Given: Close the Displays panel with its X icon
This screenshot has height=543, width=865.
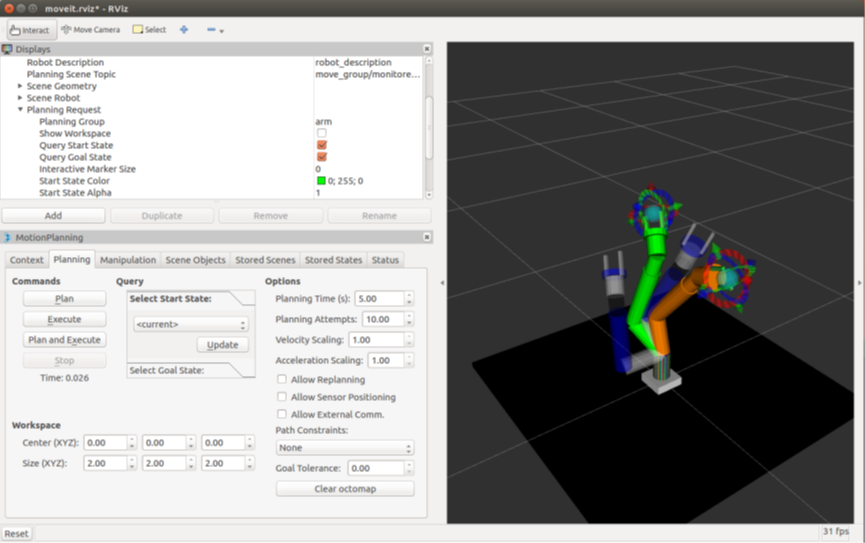Looking at the screenshot, I should [x=426, y=49].
